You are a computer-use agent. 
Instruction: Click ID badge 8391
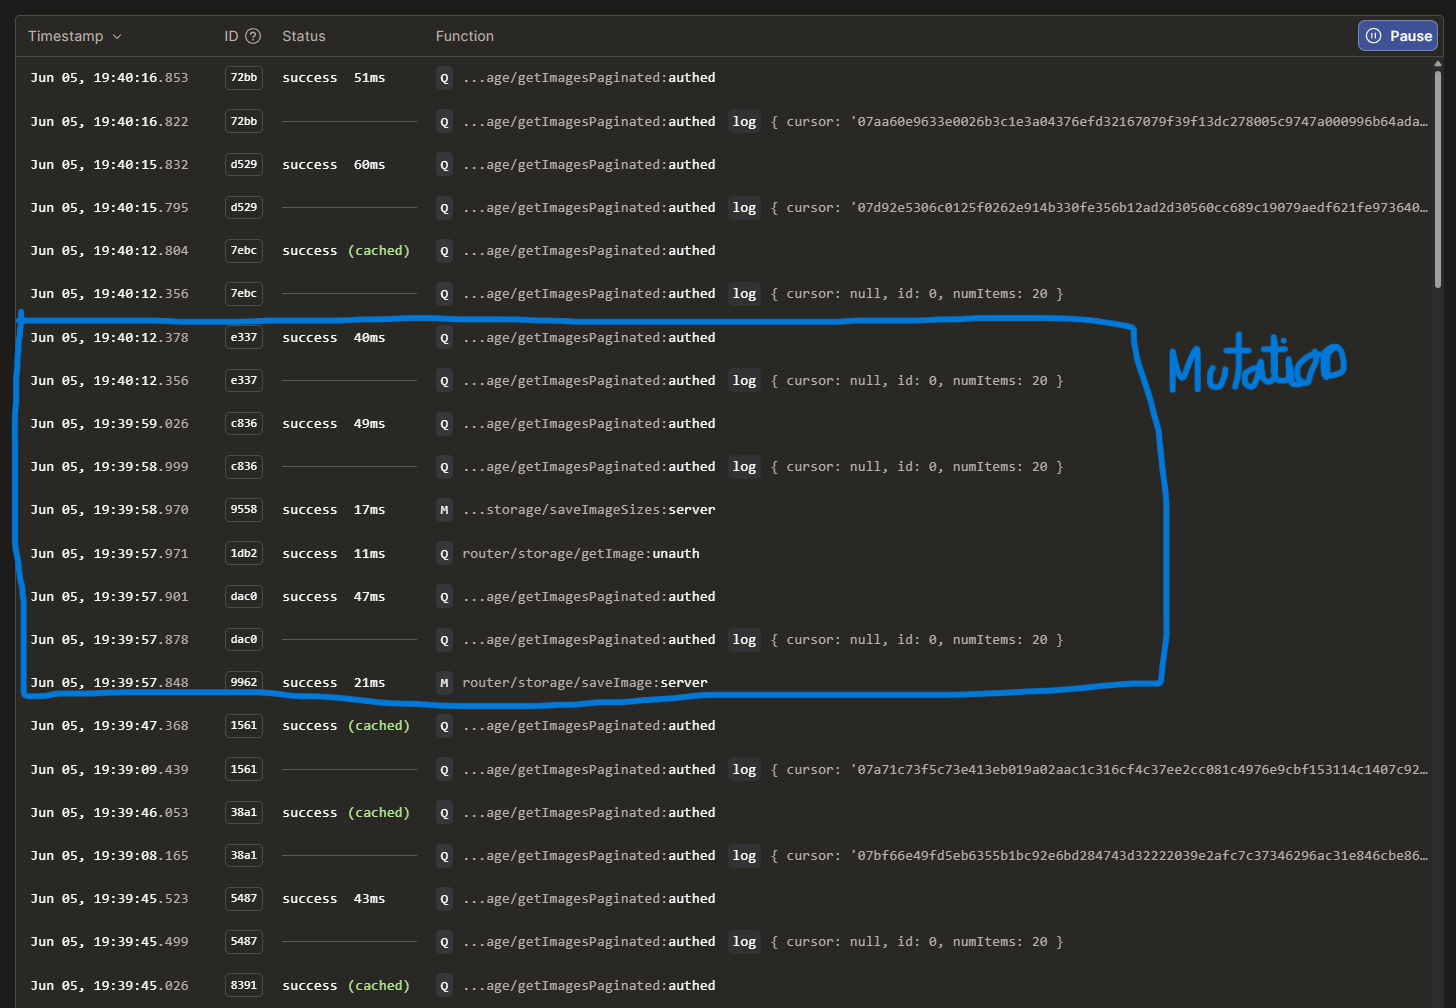[244, 986]
